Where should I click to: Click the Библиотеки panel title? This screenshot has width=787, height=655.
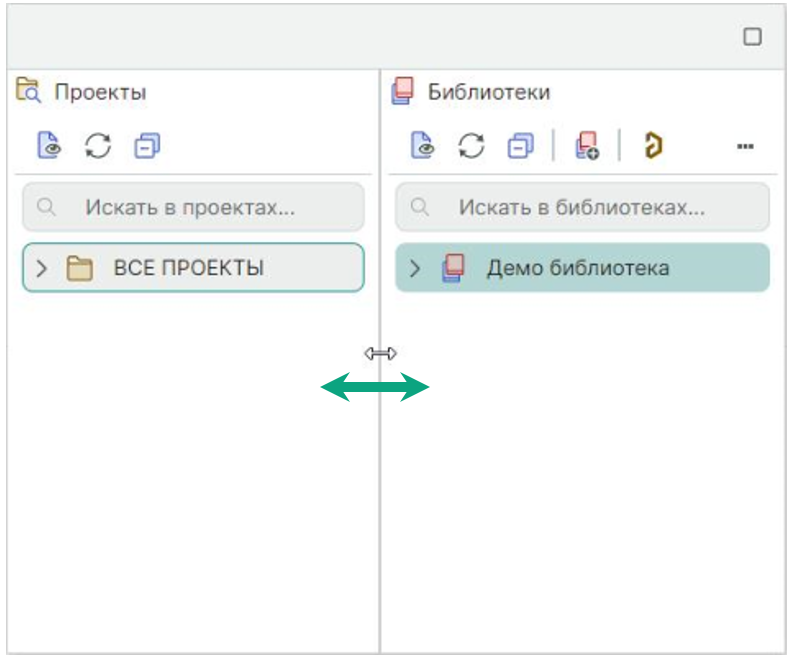(x=489, y=92)
